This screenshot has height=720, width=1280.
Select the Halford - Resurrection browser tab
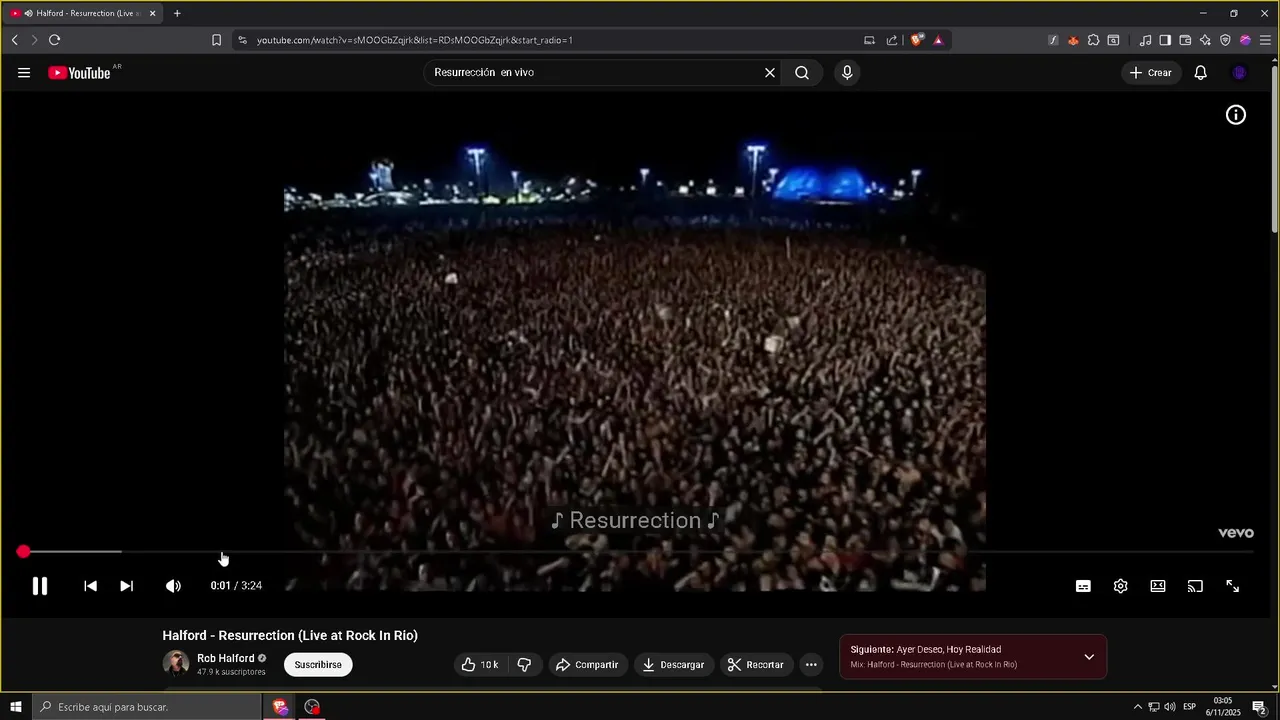pyautogui.click(x=84, y=14)
